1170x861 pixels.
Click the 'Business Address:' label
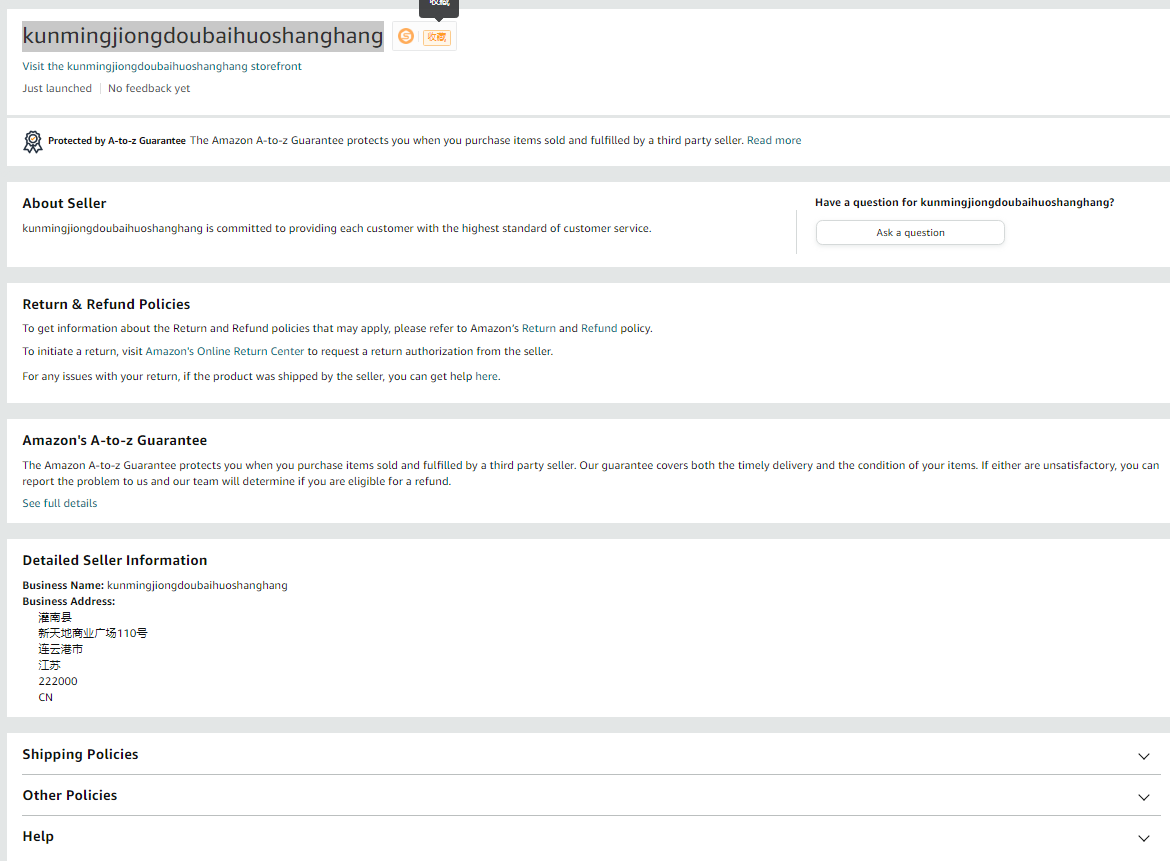click(69, 601)
